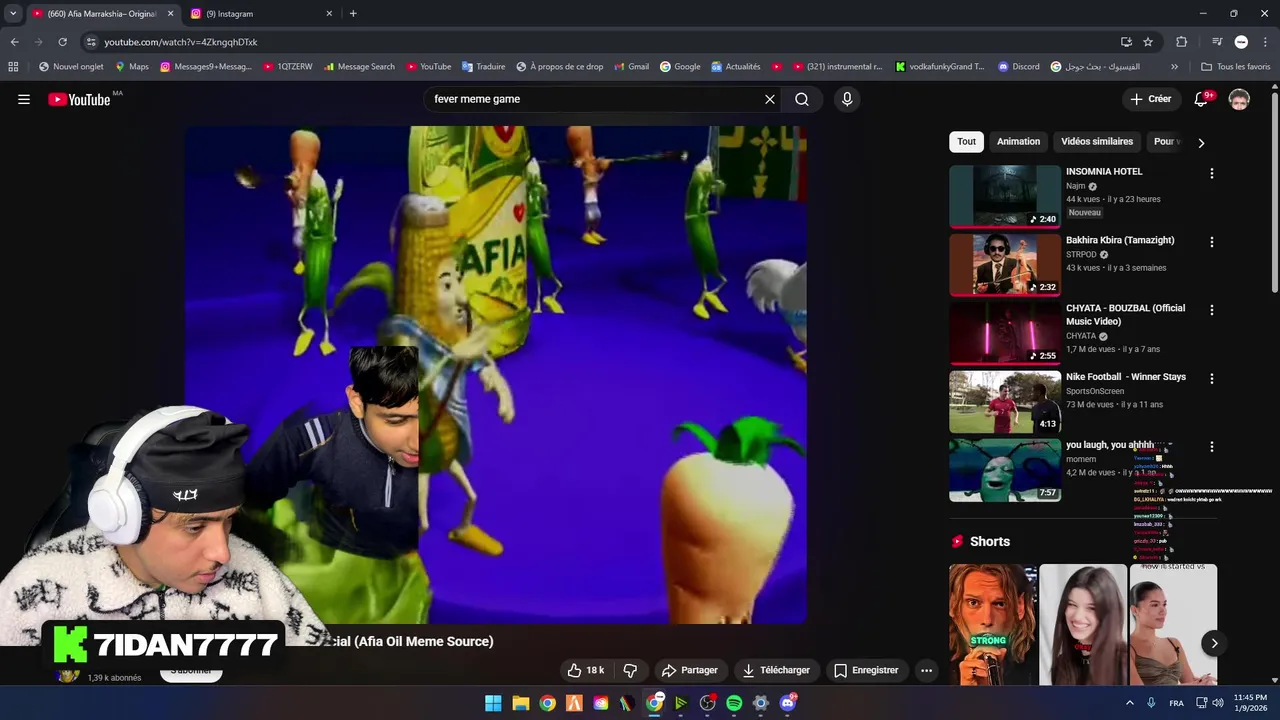Open the tab search dropdown in Chrome
Viewport: 1280px width, 720px height.
click(13, 13)
